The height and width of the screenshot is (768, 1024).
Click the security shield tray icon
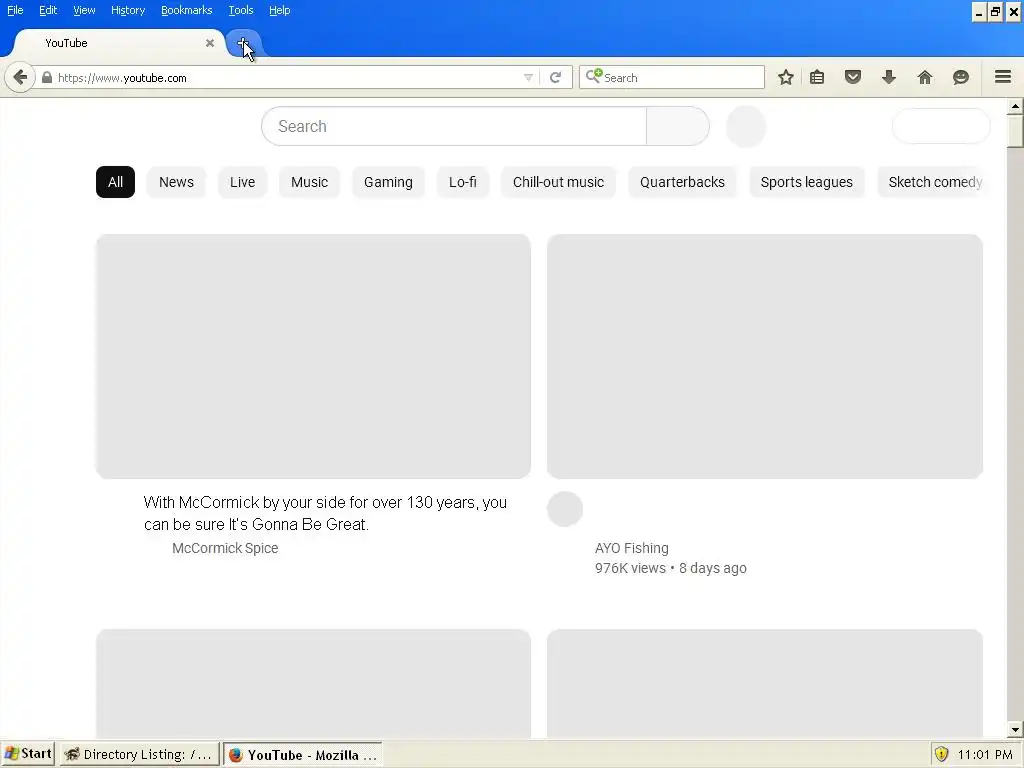(x=941, y=754)
